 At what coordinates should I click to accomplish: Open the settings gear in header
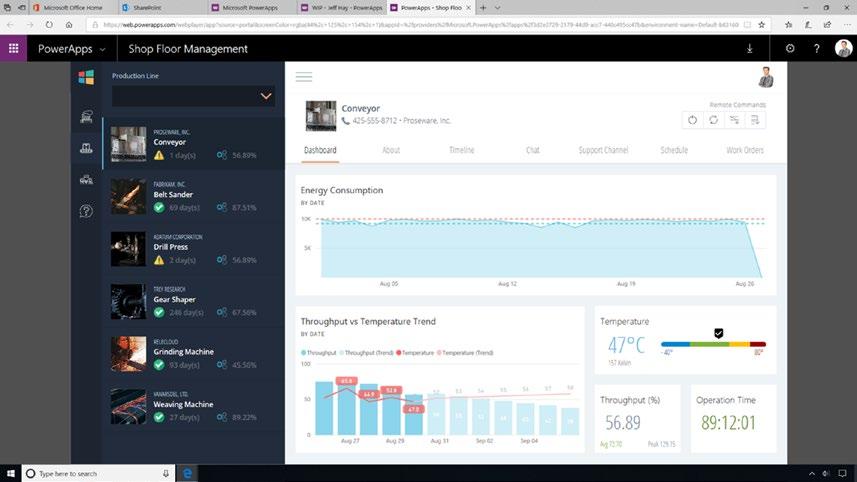pos(790,49)
